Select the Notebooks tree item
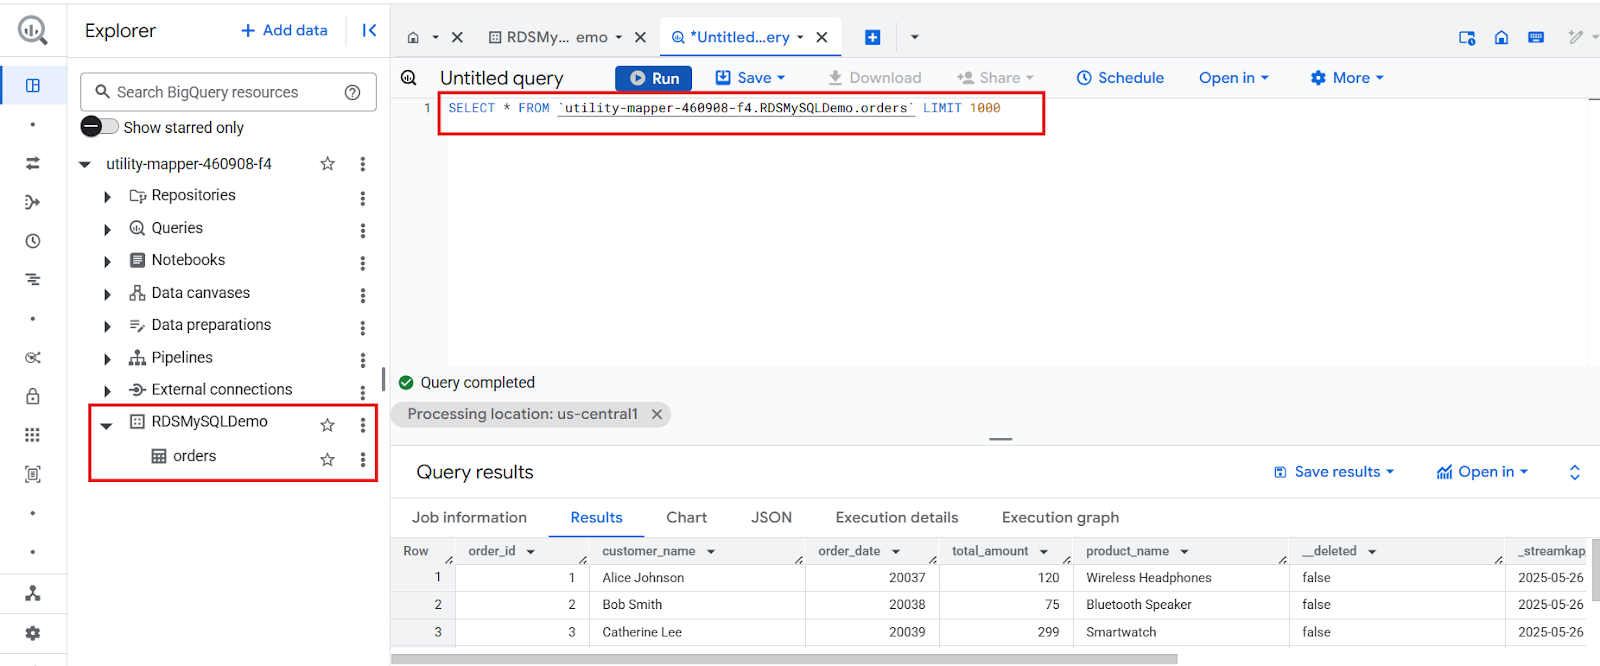Image resolution: width=1600 pixels, height=666 pixels. [188, 260]
